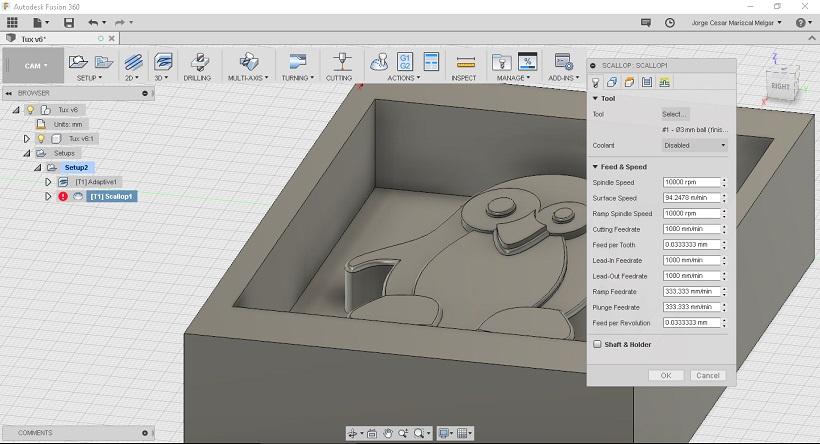Collapse the Tool section triangle
This screenshot has width=820, height=444.
[x=595, y=98]
